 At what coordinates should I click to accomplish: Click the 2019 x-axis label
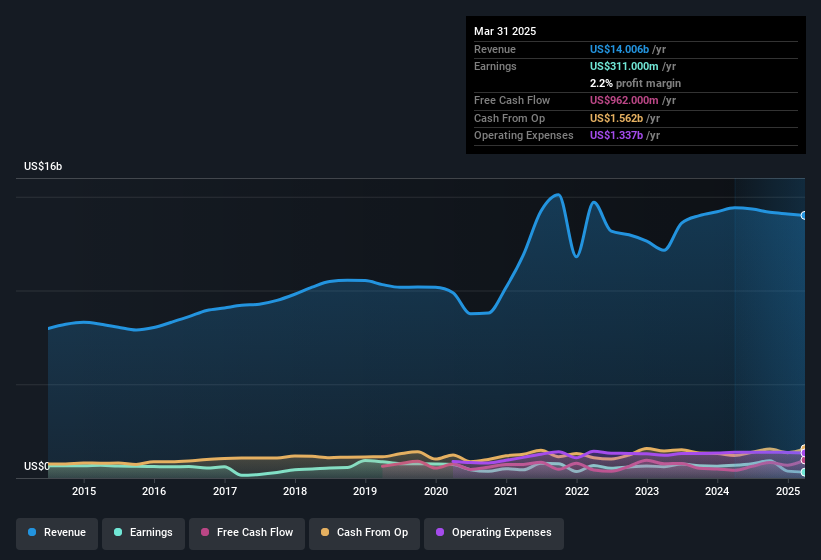coord(365,491)
